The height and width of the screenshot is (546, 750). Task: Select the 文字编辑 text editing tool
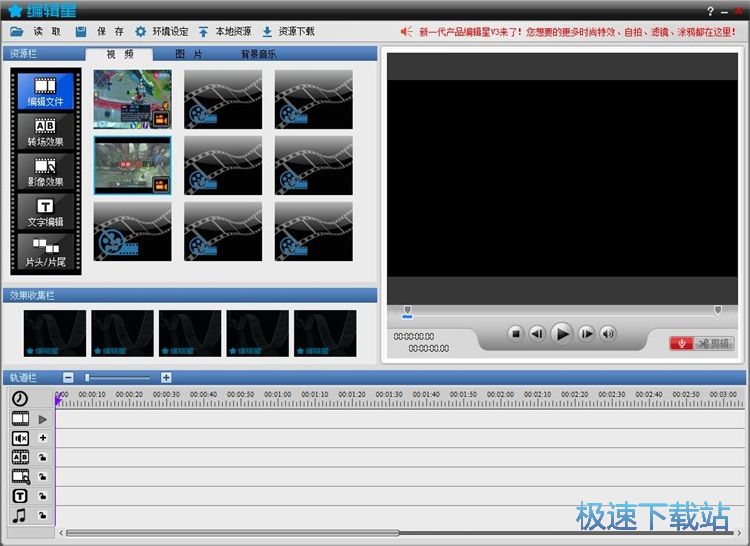coord(44,211)
